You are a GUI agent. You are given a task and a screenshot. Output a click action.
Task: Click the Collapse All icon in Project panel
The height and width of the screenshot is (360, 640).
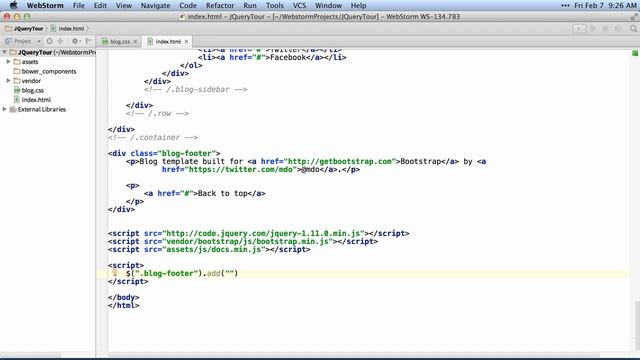click(x=60, y=41)
